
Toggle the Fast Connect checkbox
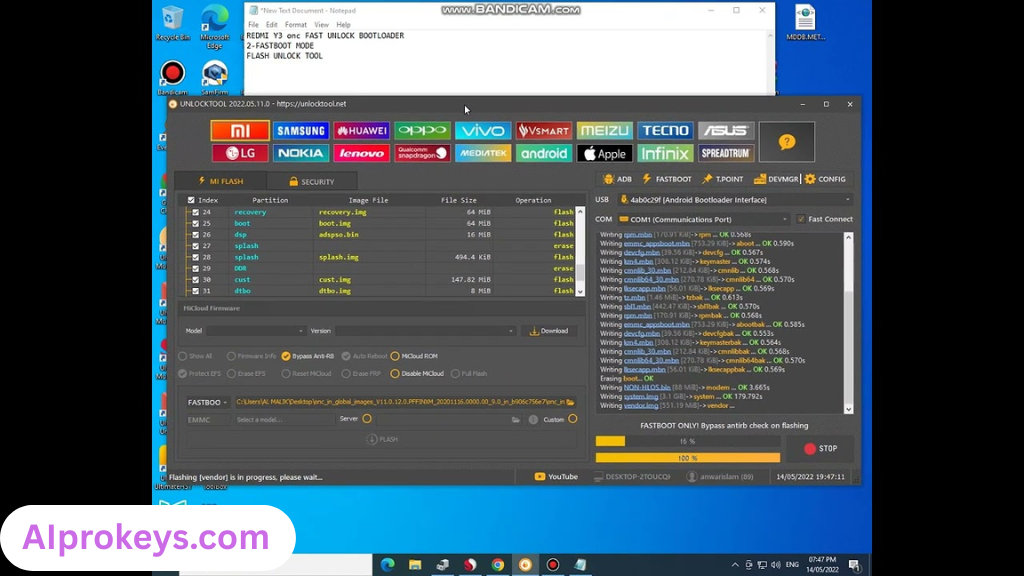(801, 219)
